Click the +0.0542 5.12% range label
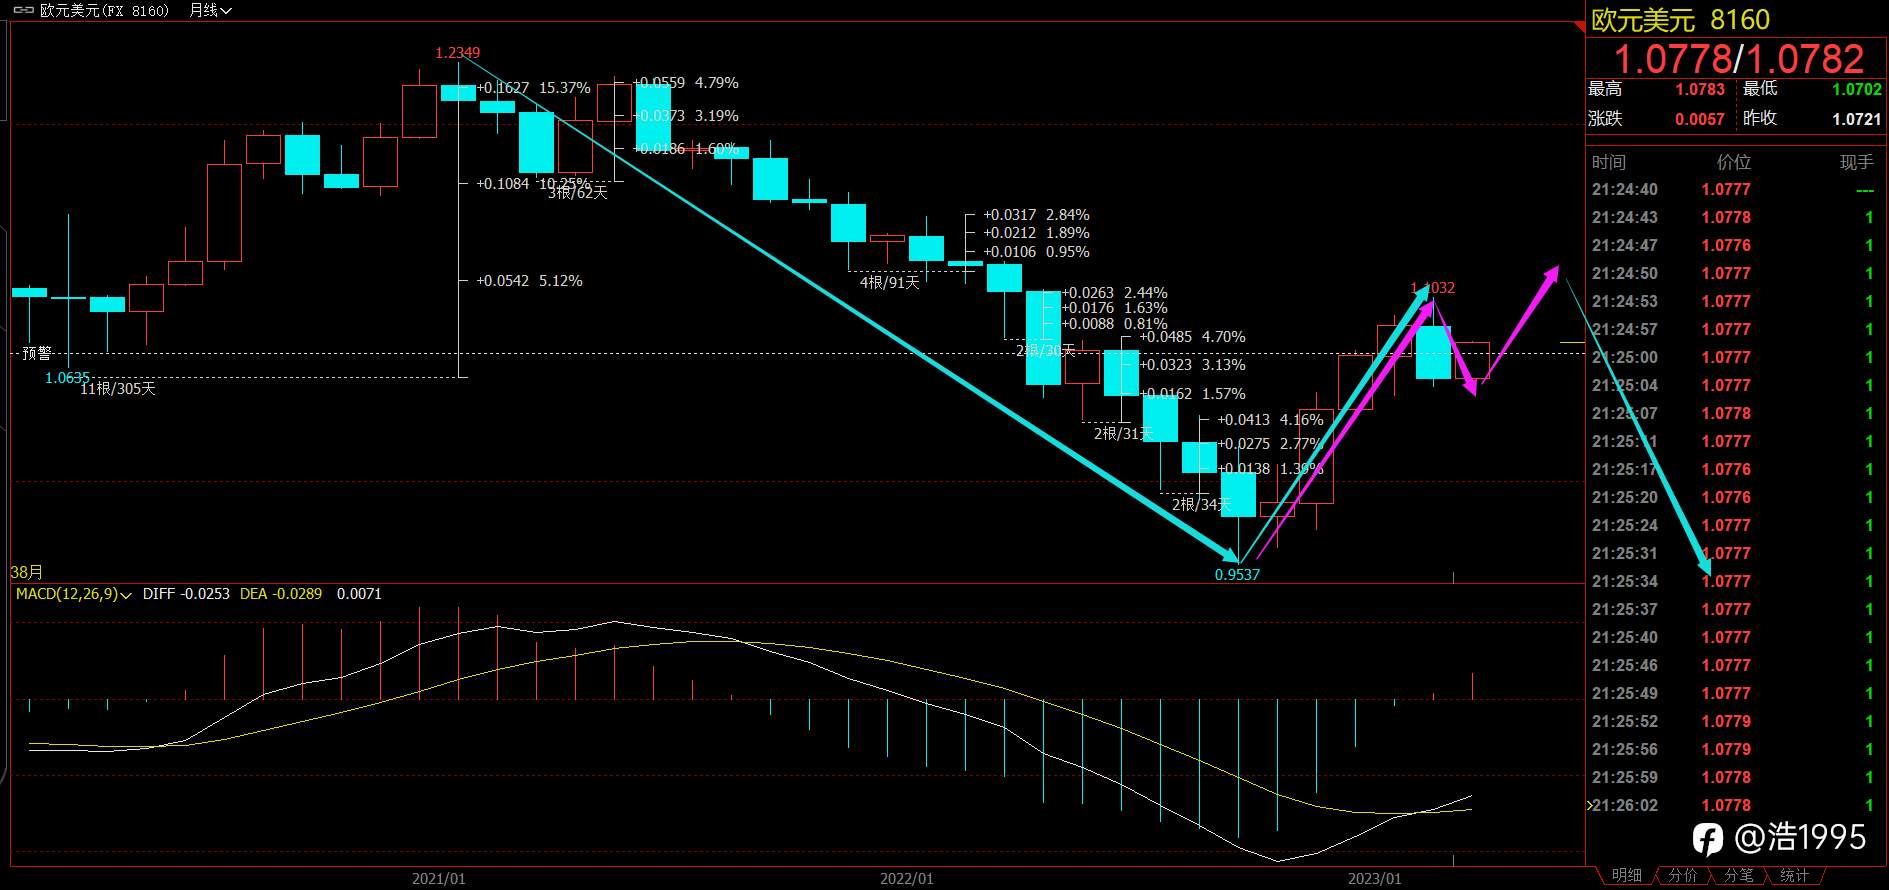The width and height of the screenshot is (1889, 890). point(529,281)
